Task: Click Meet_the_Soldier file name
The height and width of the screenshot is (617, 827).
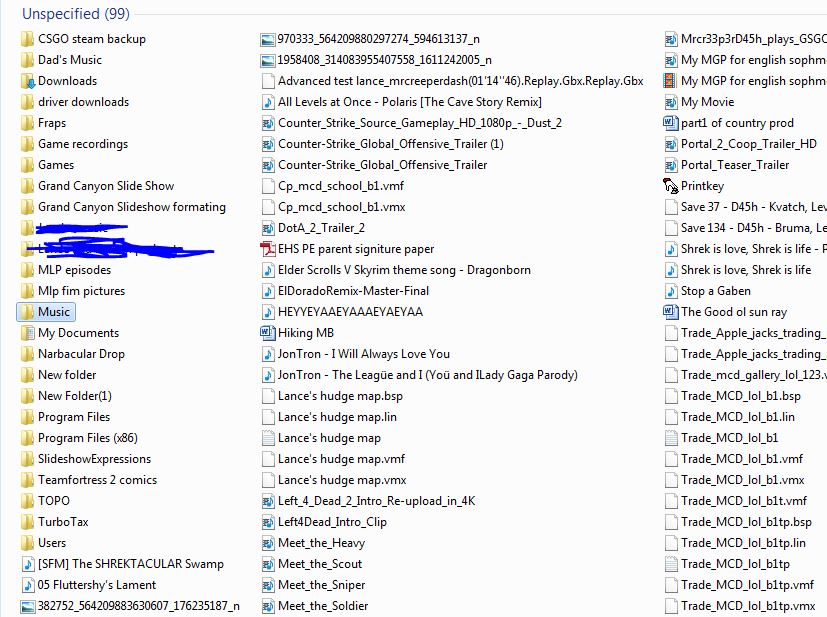Action: coord(323,606)
